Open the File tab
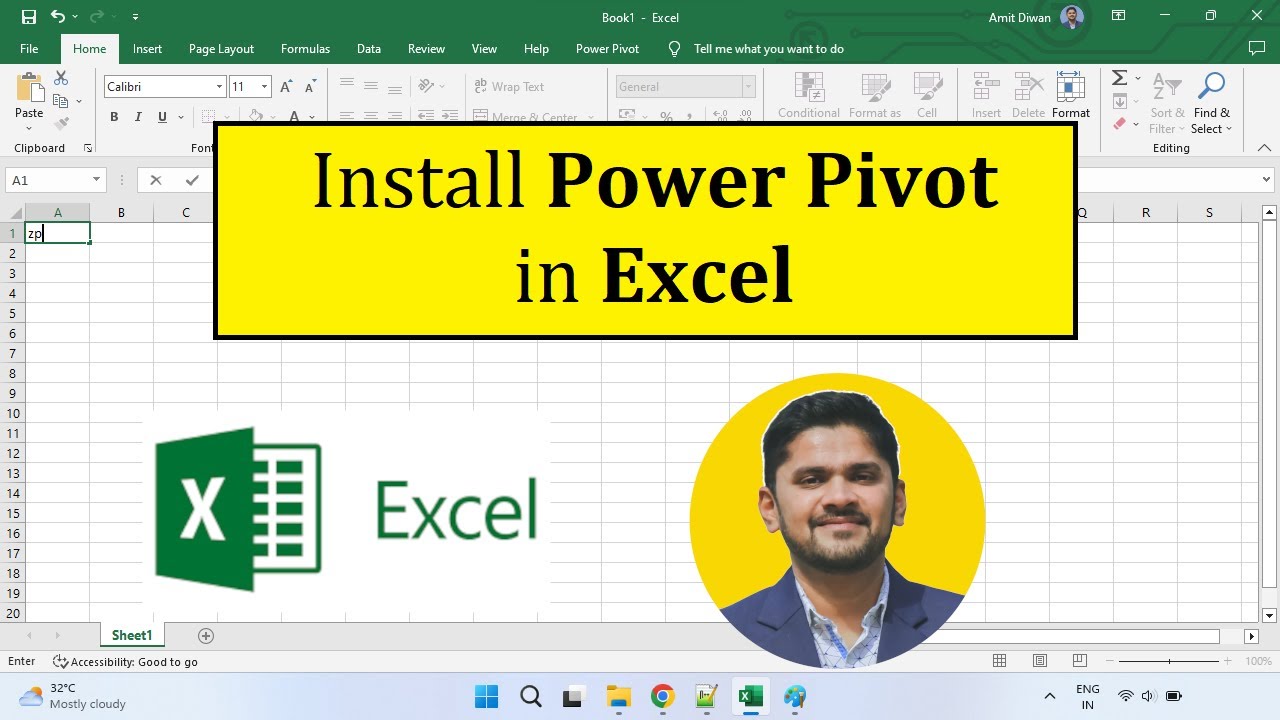Image resolution: width=1280 pixels, height=720 pixels. (x=29, y=49)
